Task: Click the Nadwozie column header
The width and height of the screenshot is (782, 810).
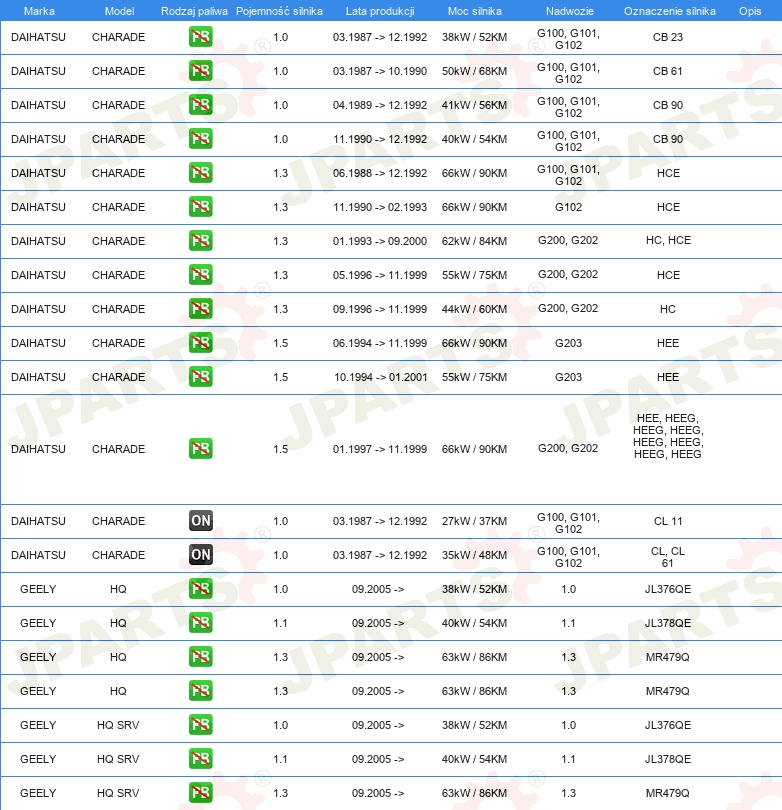Action: click(x=568, y=10)
